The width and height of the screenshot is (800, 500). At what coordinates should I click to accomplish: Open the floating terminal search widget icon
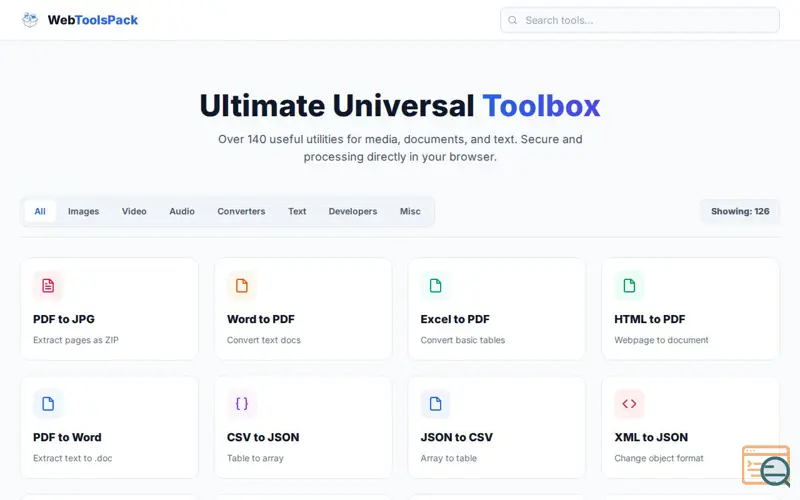point(766,465)
